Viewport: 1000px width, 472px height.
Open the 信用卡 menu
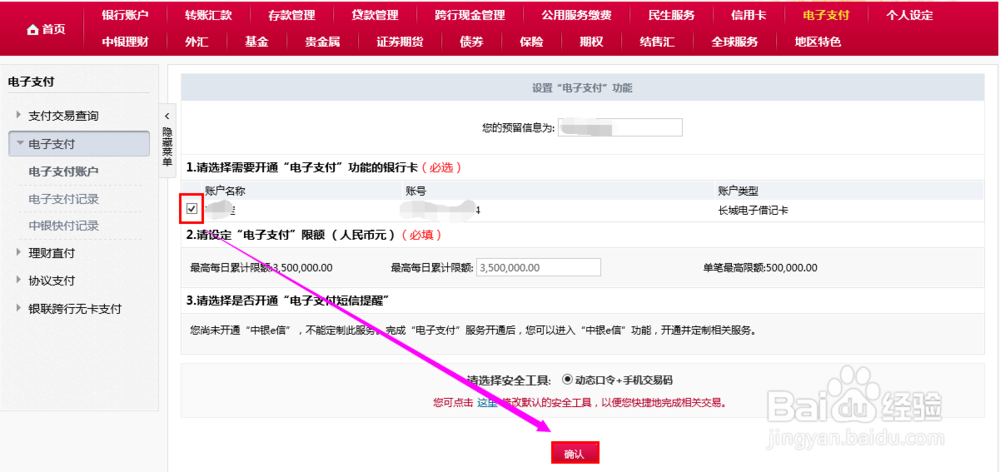pyautogui.click(x=749, y=15)
